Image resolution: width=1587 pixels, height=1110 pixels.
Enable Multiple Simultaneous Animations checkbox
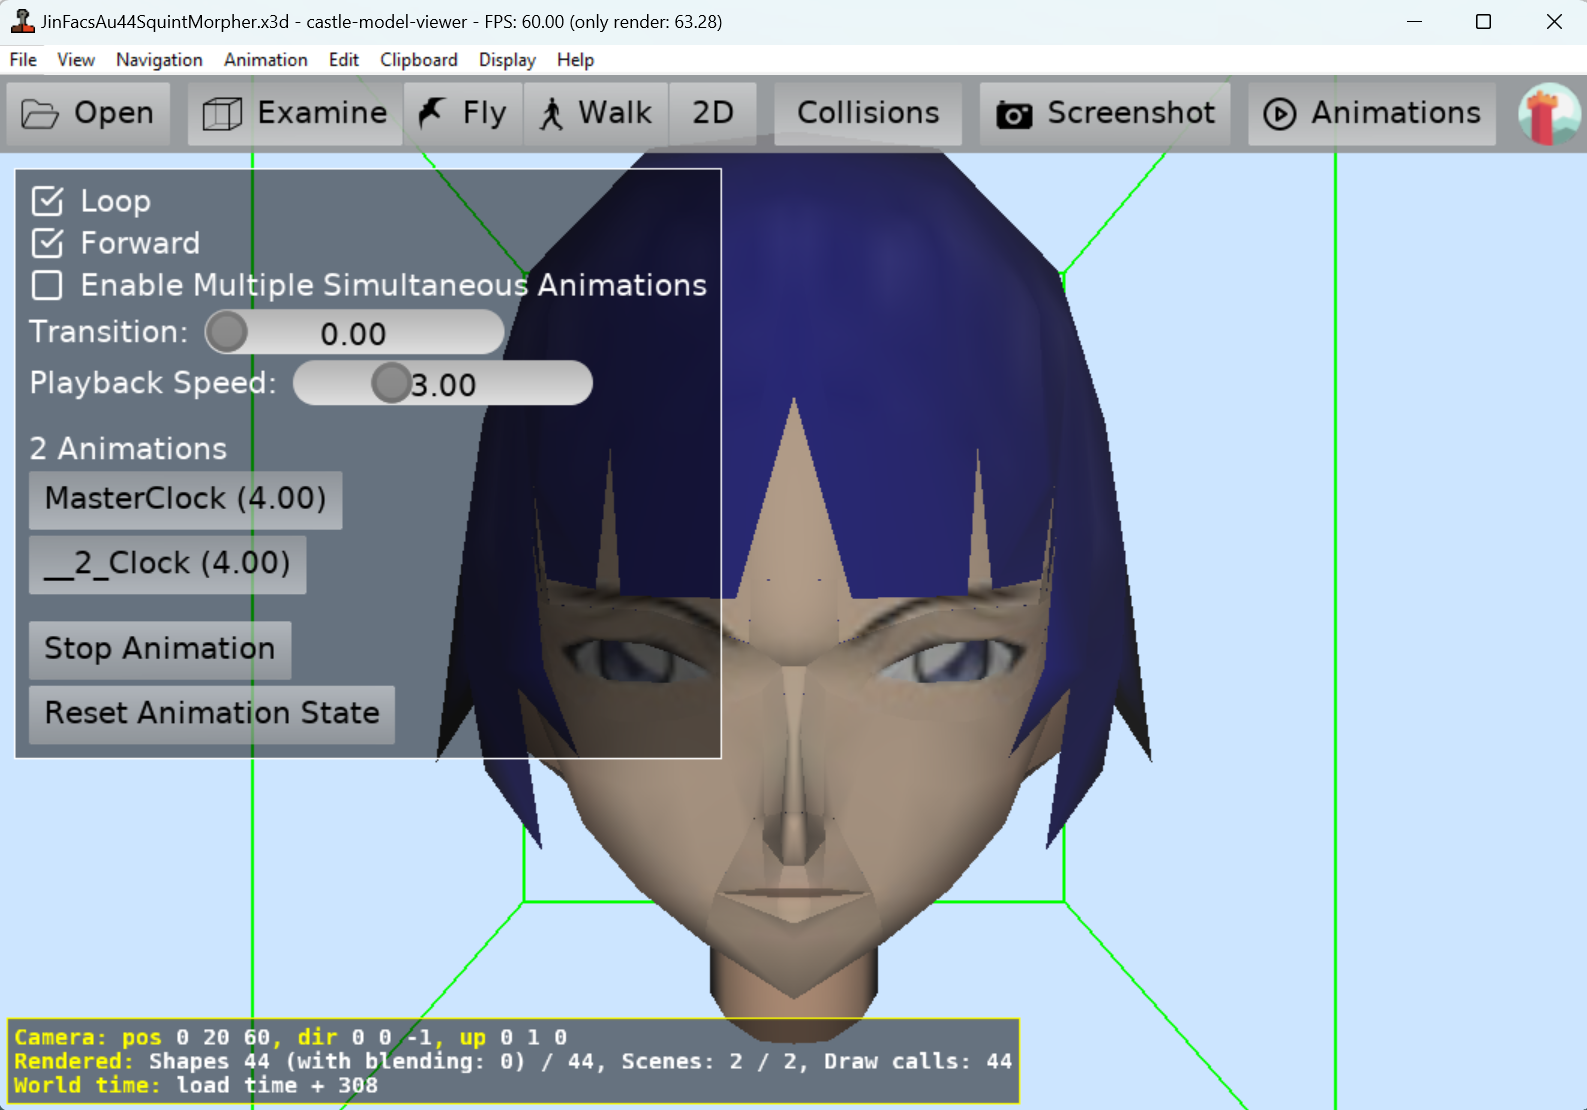(47, 285)
